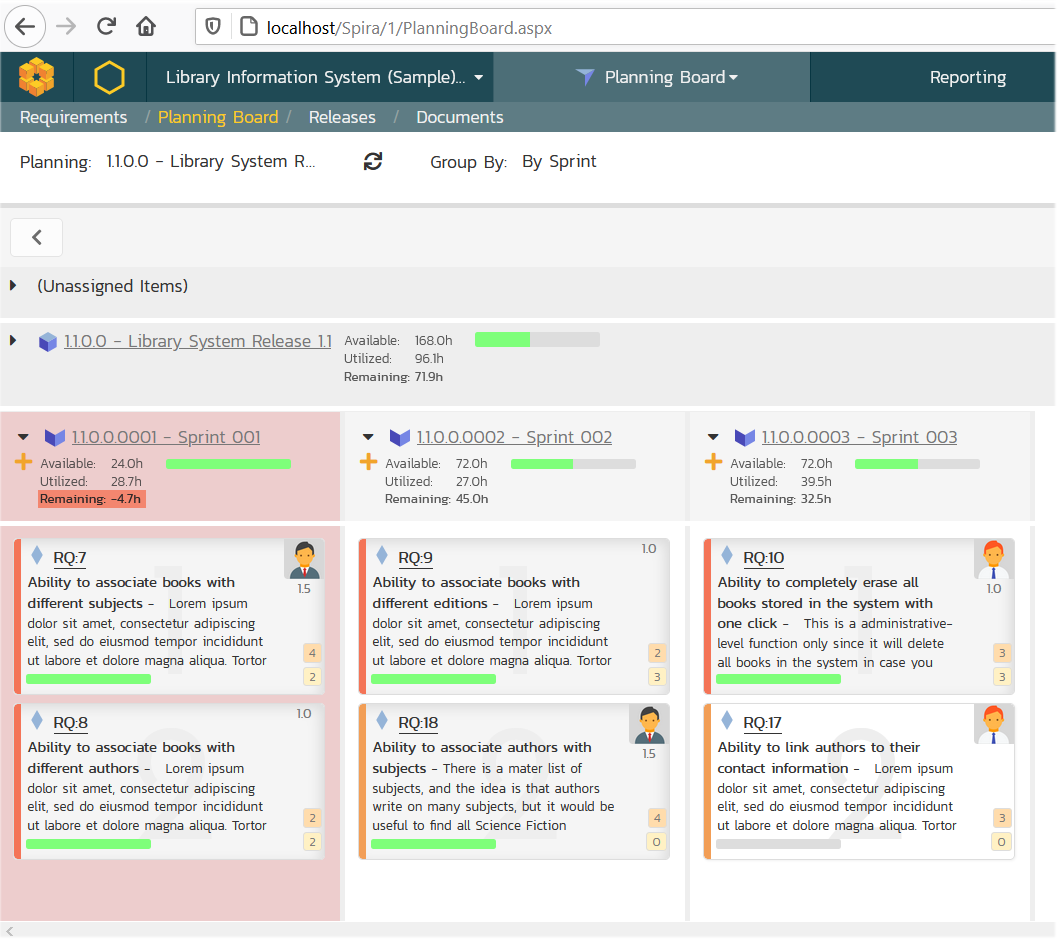Click the diamond requirement icon on RQ:9
This screenshot has height=940, width=1058.
click(x=382, y=556)
